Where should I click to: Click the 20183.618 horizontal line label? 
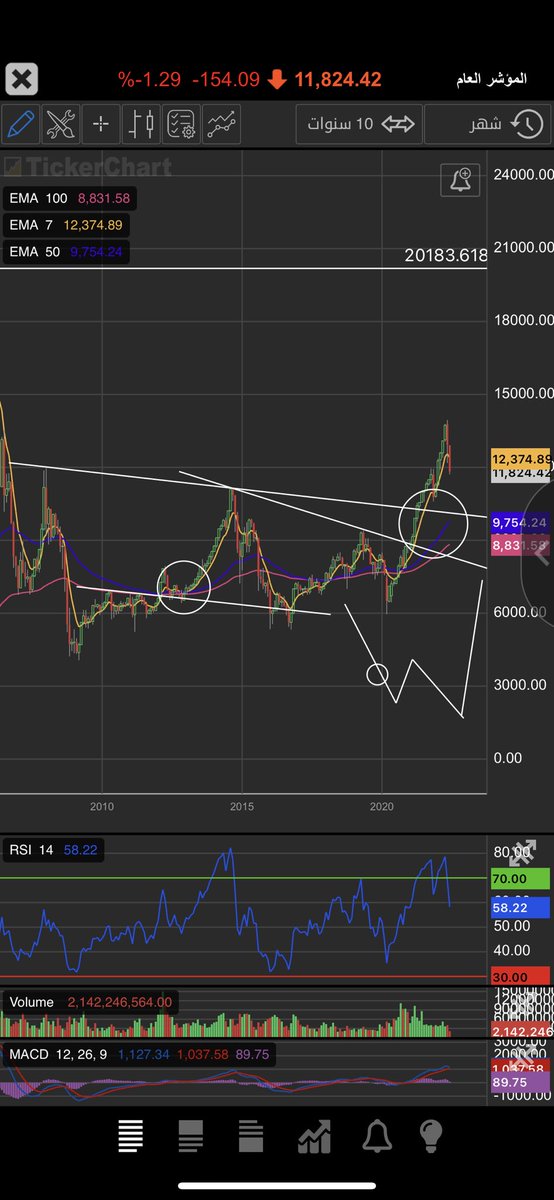(x=445, y=256)
